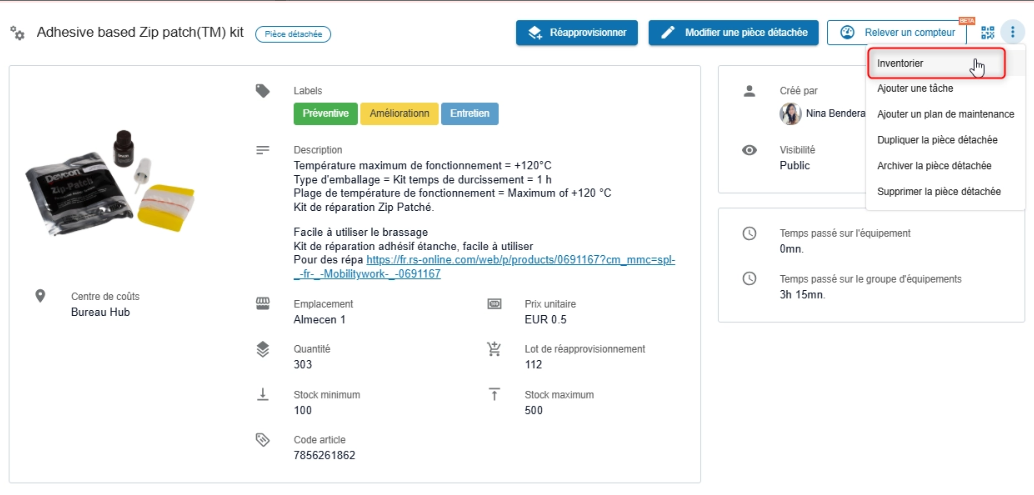The width and height of the screenshot is (1034, 495).
Task: Click the Code article barcode tag icon
Action: coord(263,440)
